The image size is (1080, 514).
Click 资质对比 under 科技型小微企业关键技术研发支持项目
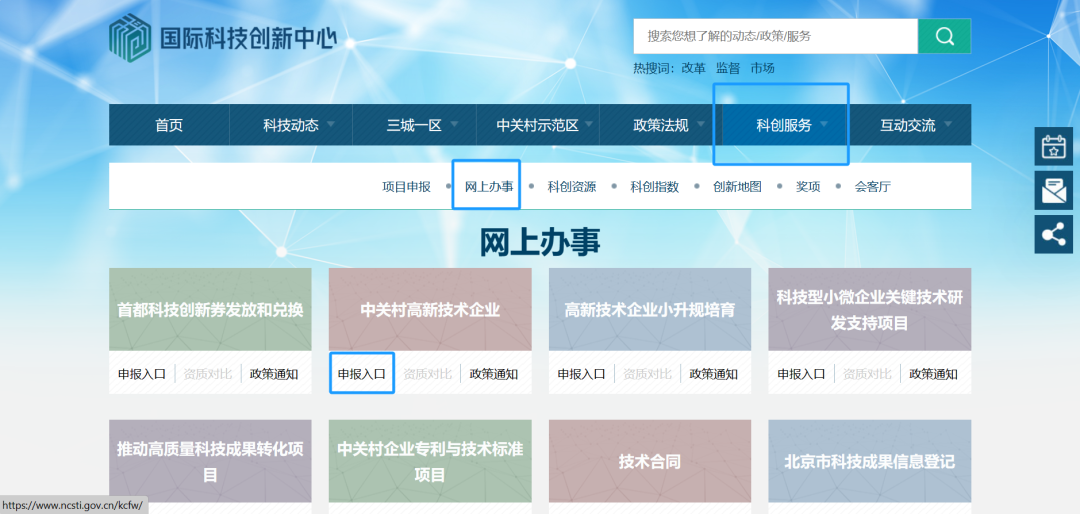(x=866, y=374)
